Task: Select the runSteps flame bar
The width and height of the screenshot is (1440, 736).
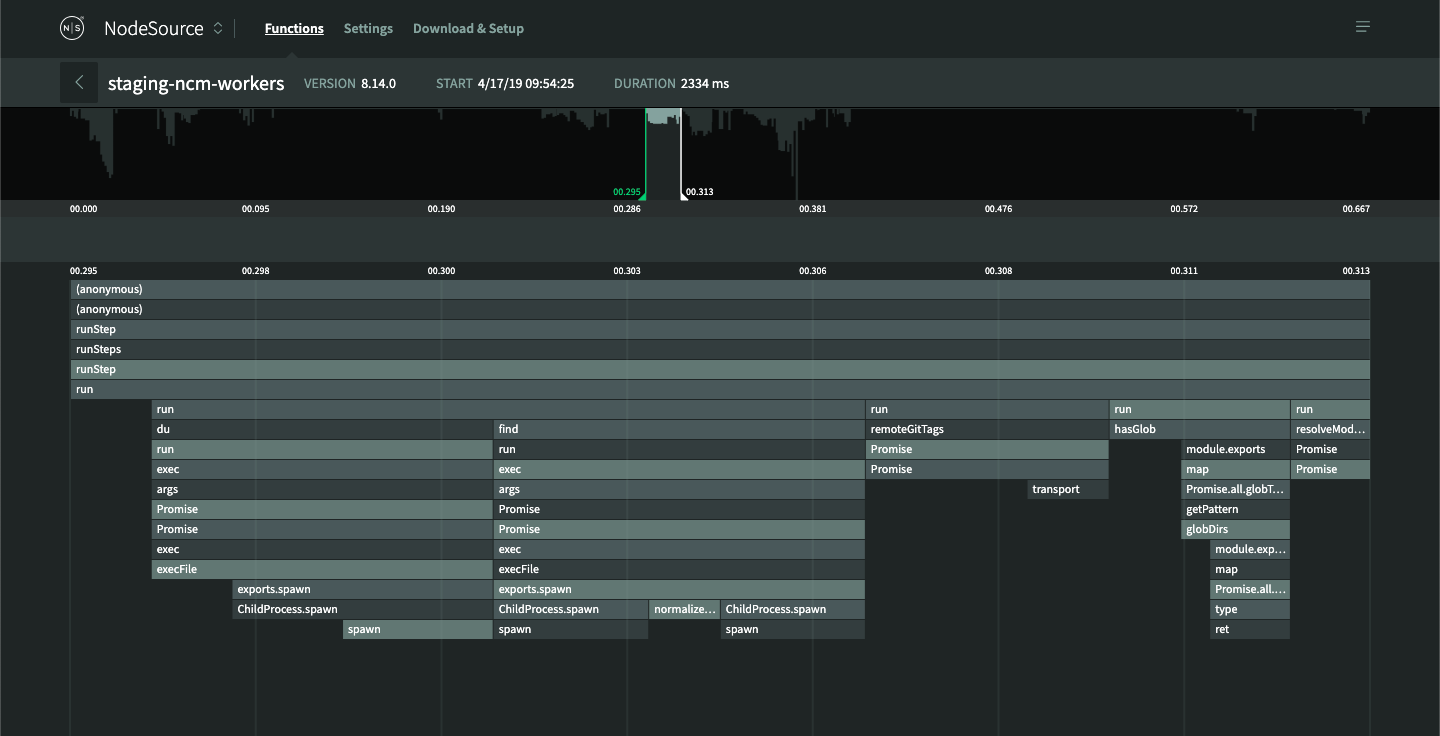Action: click(x=720, y=350)
